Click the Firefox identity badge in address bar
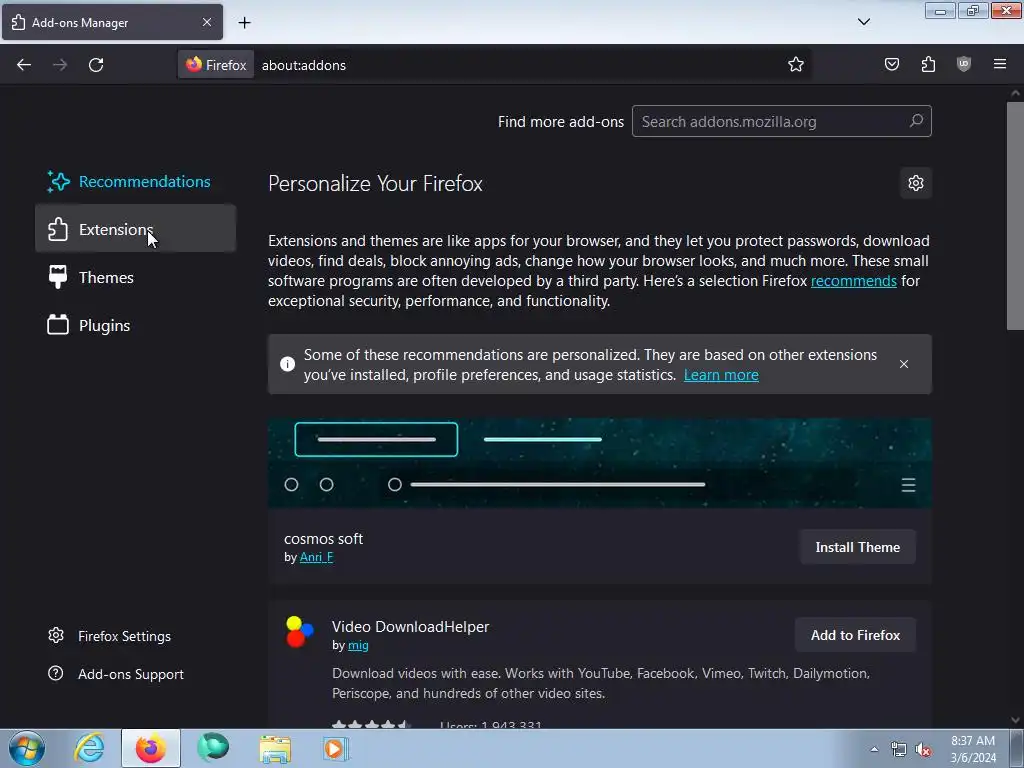Screen dimensions: 1024x768 coord(216,65)
